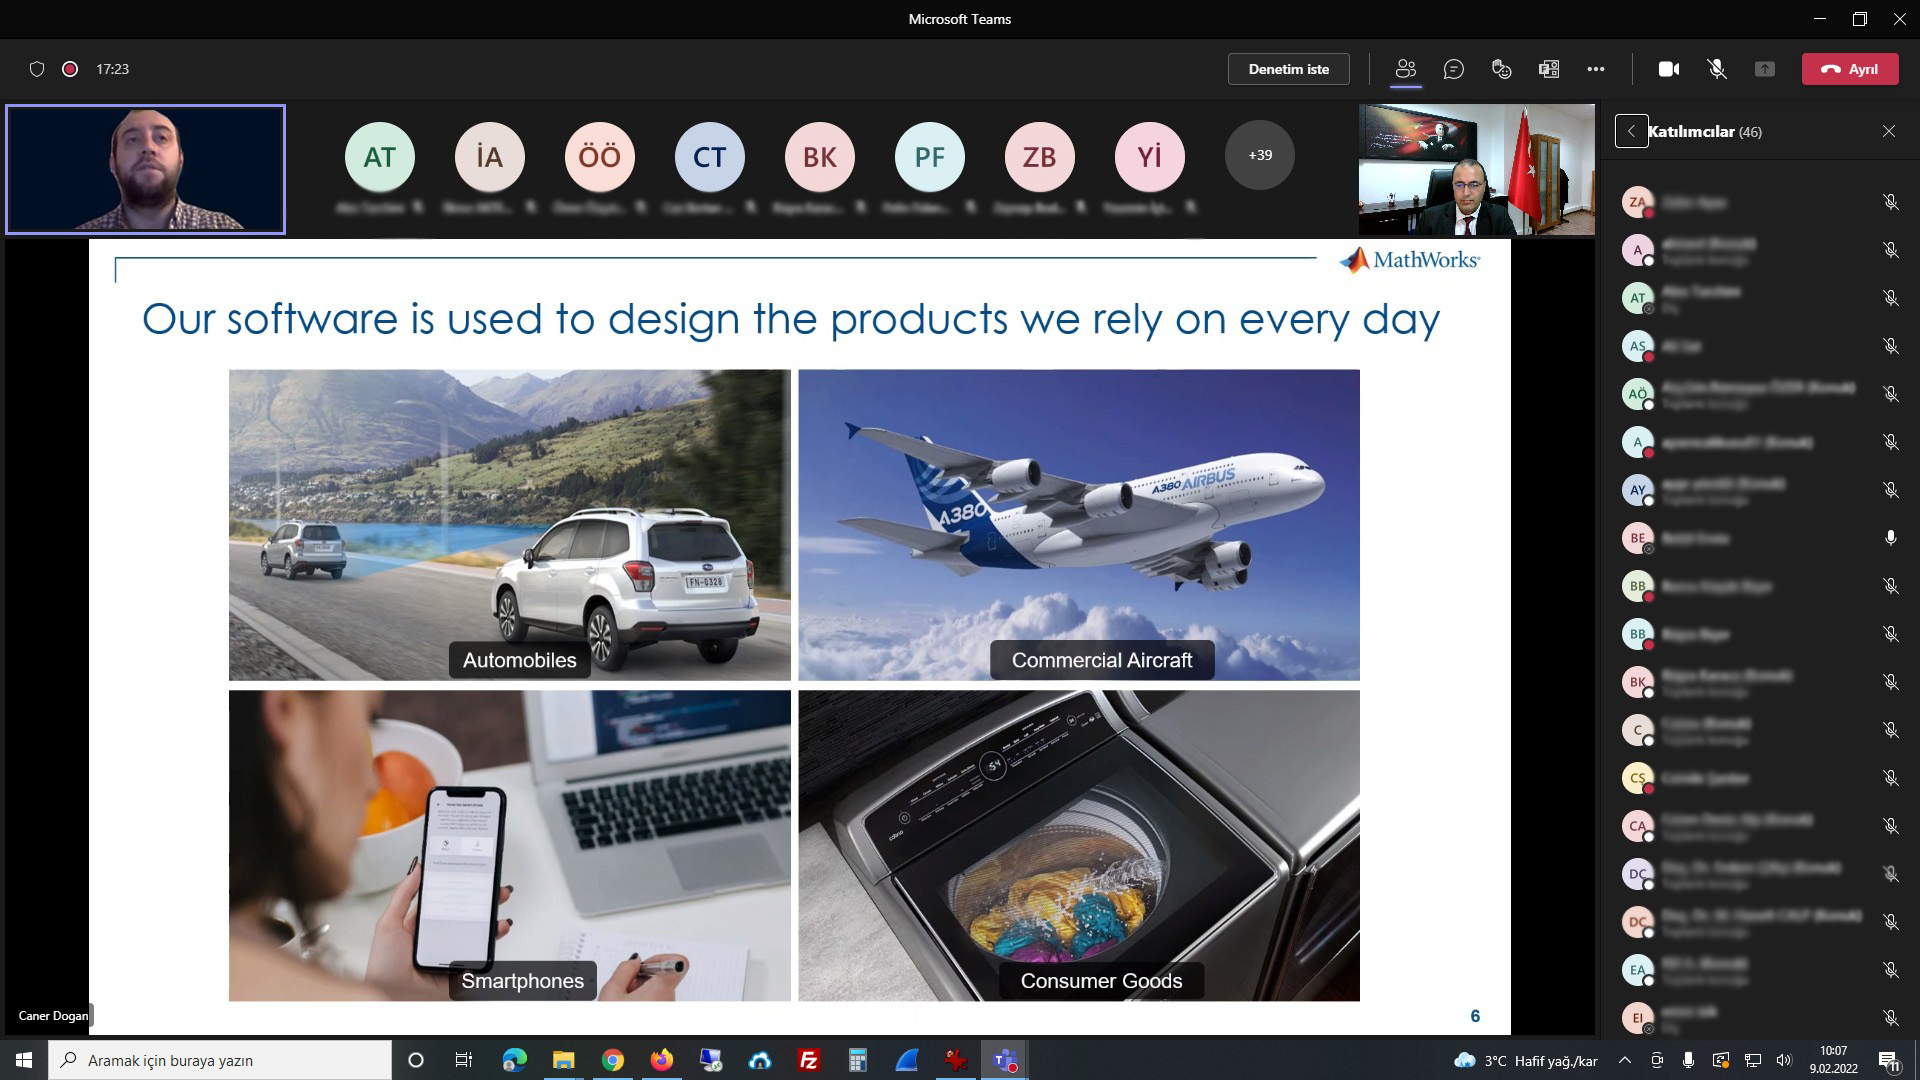Click the share content tray icon

click(x=1765, y=69)
